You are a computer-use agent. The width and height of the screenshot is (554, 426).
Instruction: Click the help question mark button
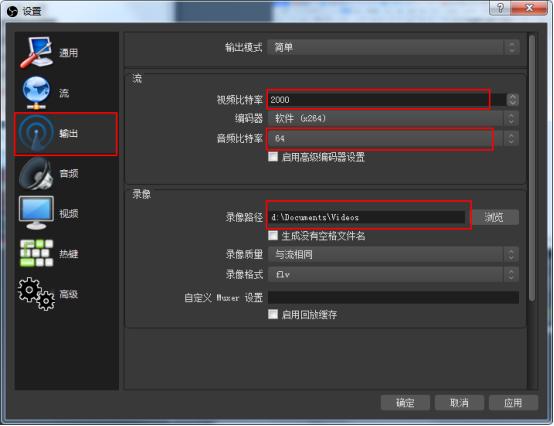[x=500, y=8]
